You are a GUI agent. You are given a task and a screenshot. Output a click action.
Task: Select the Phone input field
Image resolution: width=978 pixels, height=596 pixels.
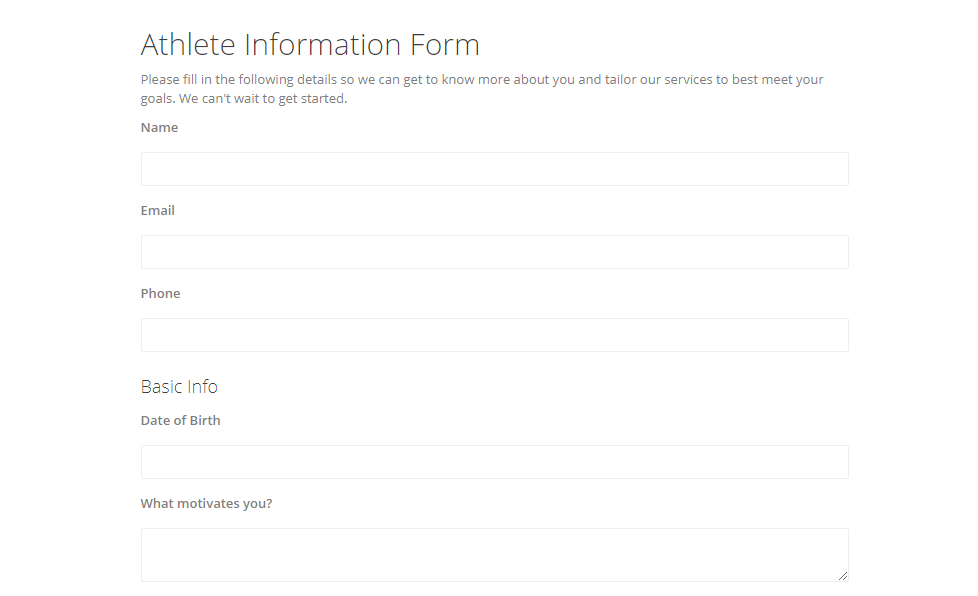494,334
